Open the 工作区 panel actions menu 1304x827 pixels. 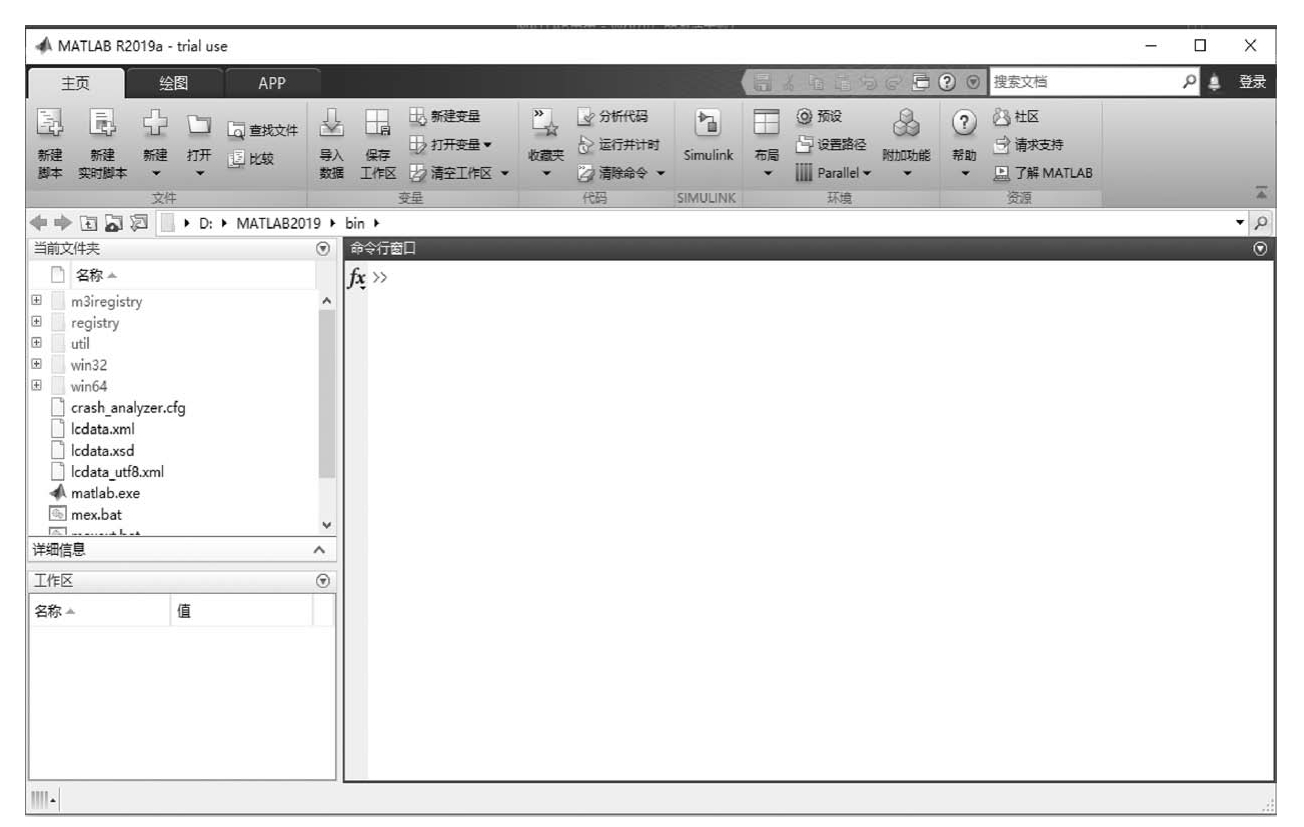322,581
